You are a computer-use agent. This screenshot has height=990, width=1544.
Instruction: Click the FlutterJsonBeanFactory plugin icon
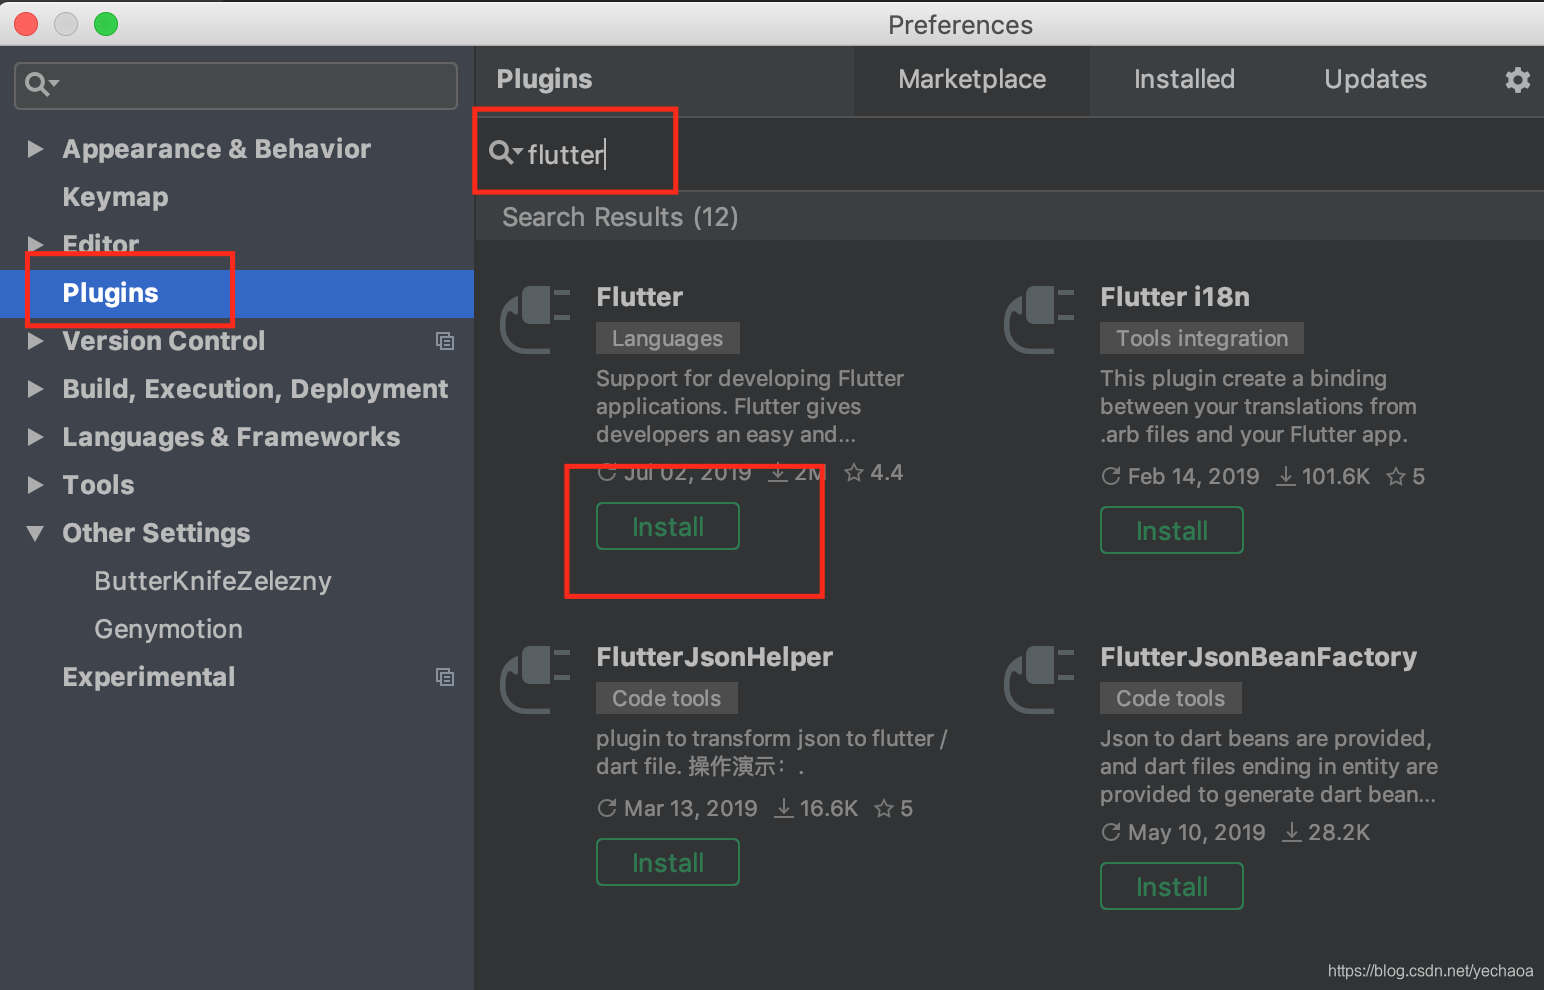click(x=1039, y=679)
